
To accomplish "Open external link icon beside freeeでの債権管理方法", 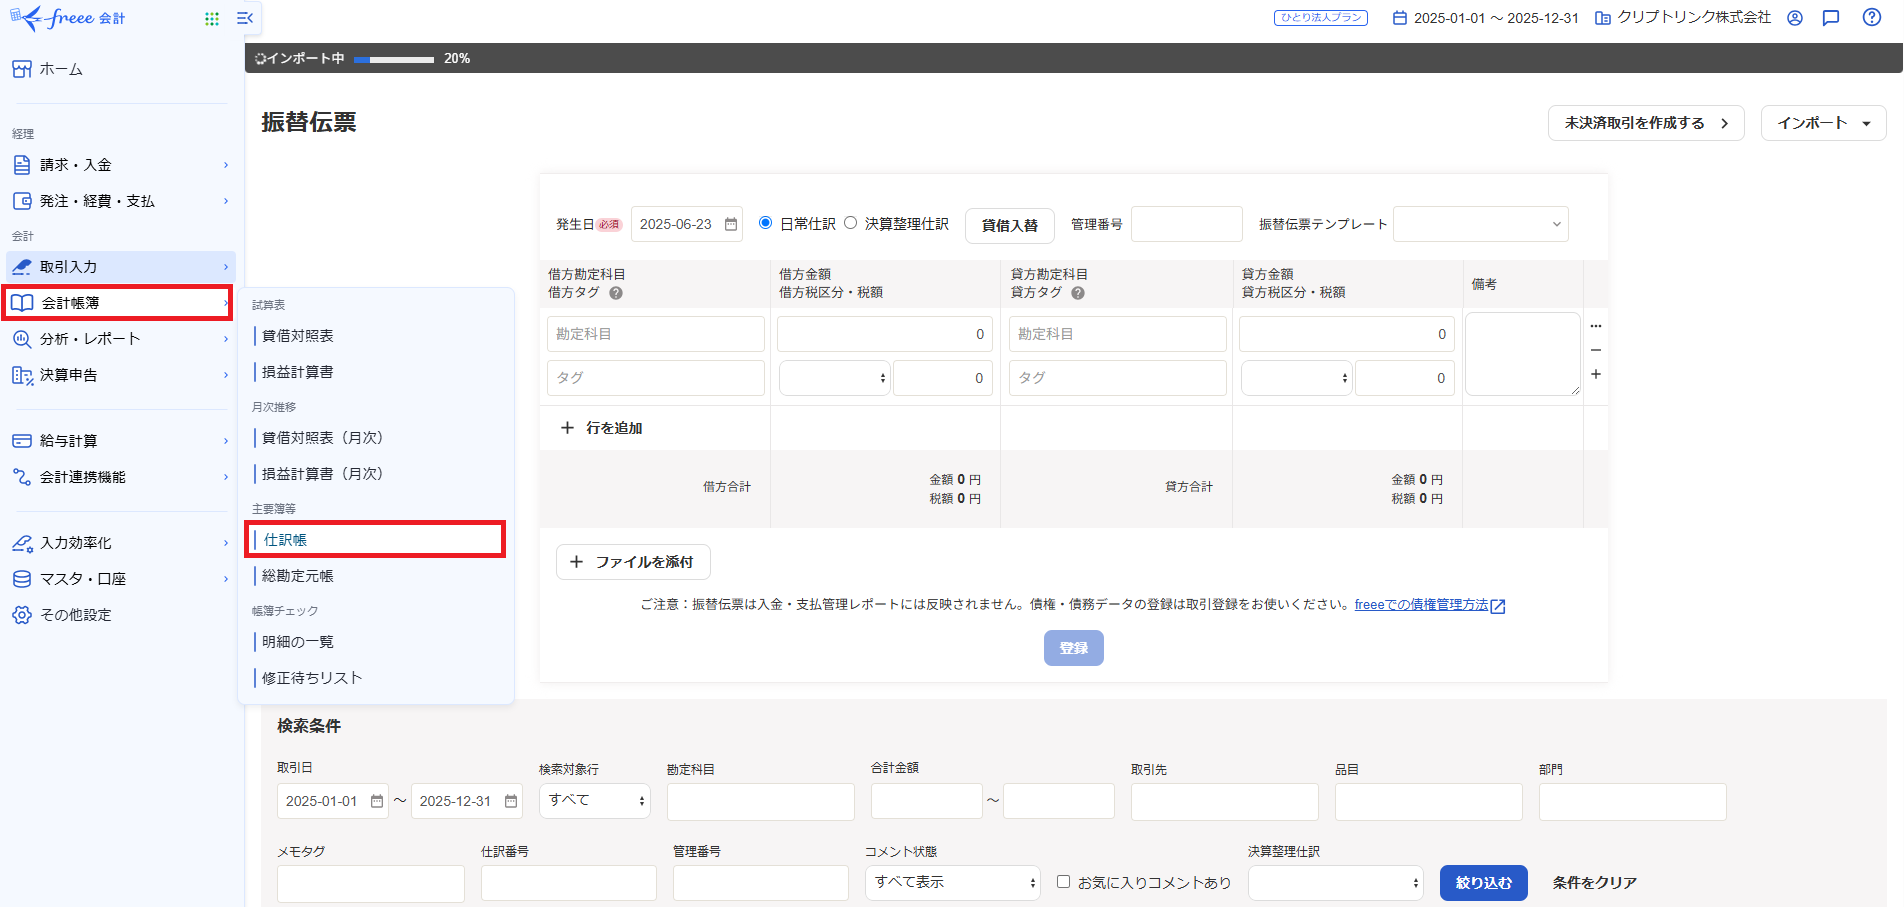I will pos(1498,606).
